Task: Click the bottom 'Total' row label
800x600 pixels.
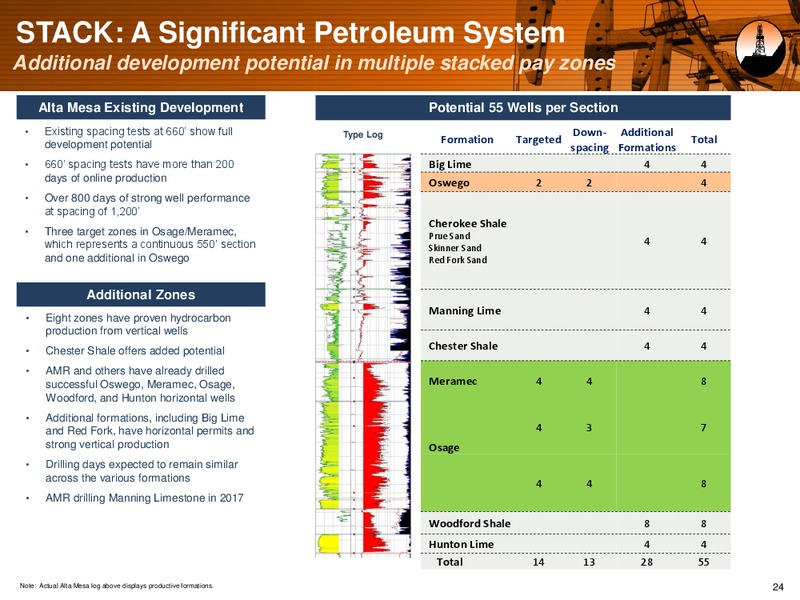Action: [x=449, y=562]
